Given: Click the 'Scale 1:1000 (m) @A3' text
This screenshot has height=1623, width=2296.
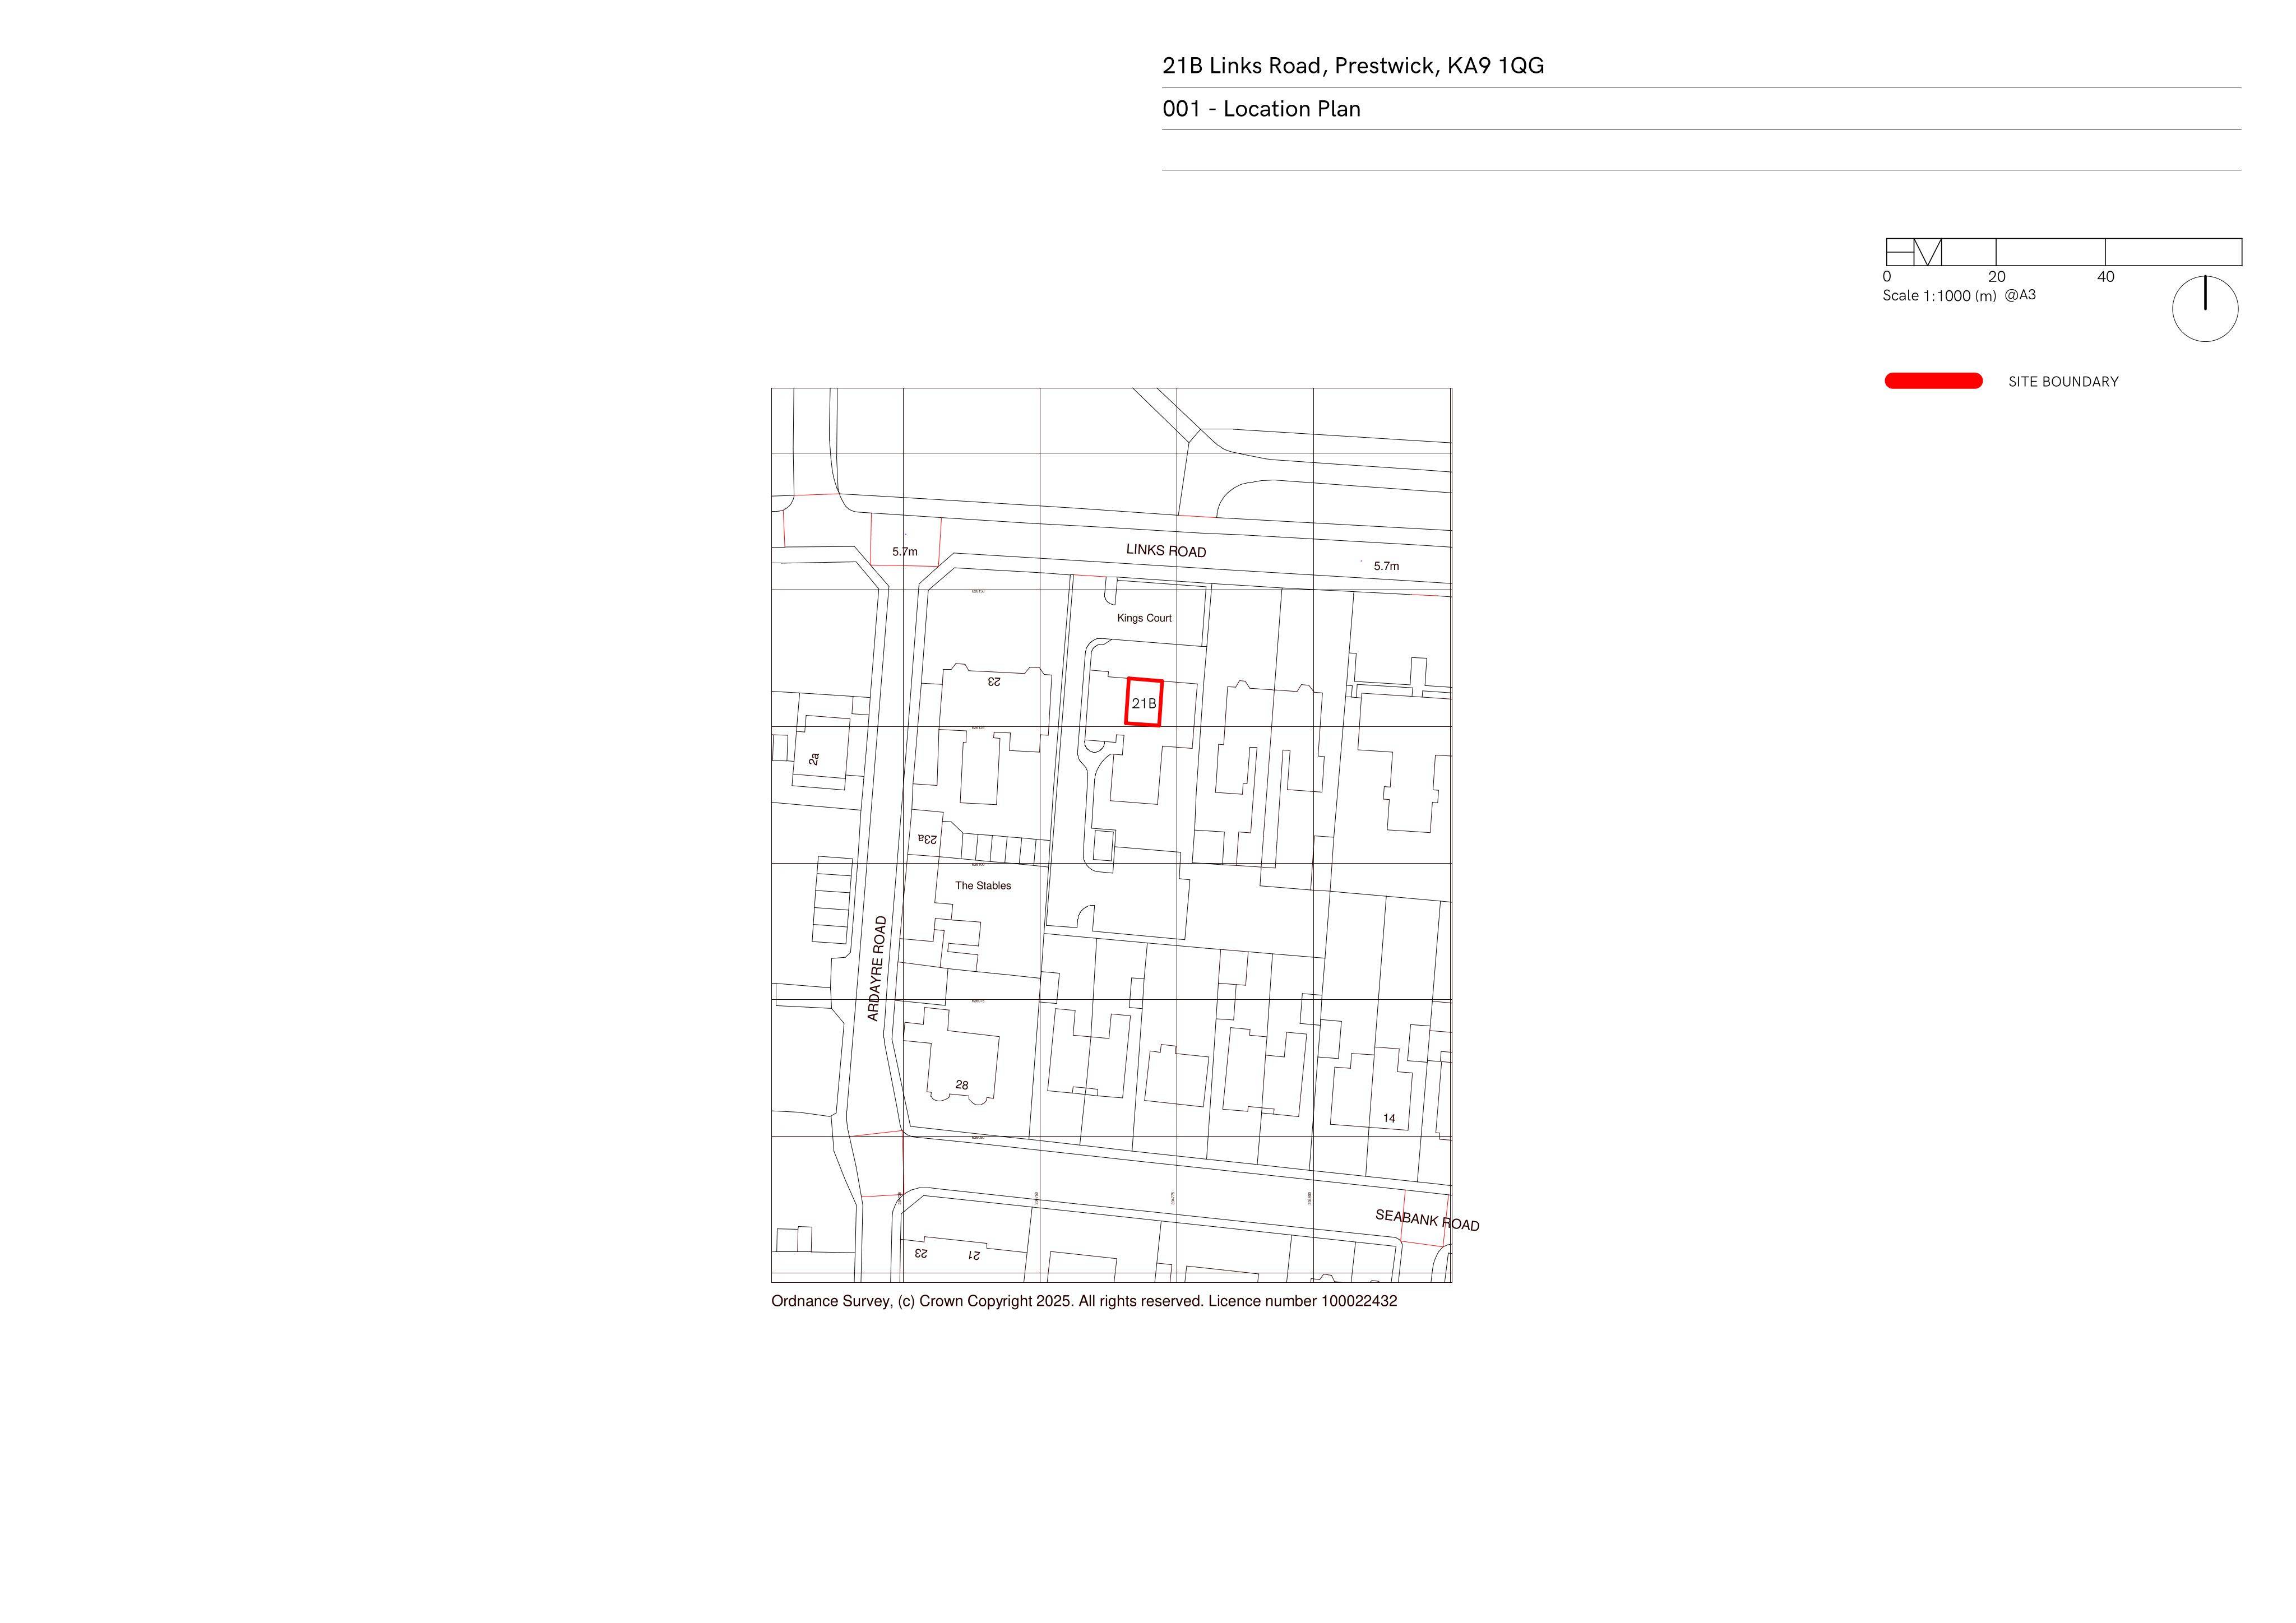Looking at the screenshot, I should click(x=1959, y=295).
